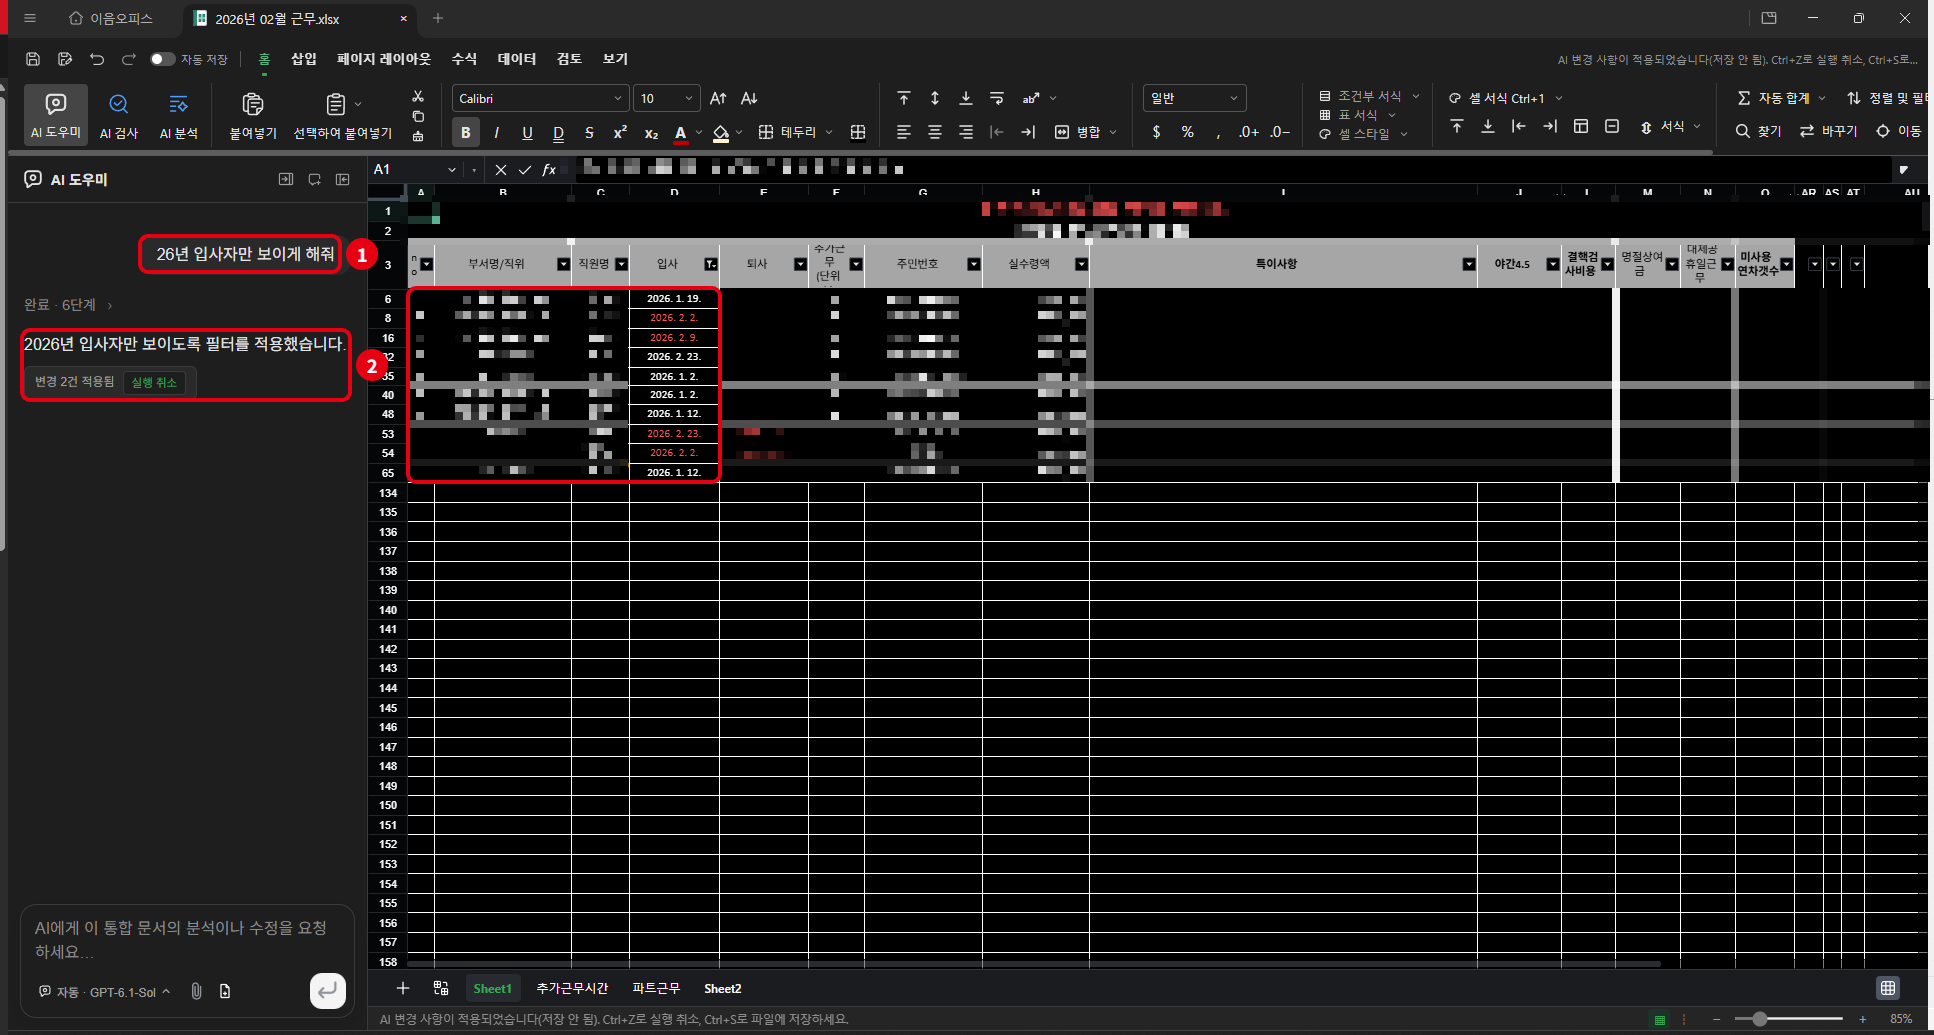Click the percent style icon
The height and width of the screenshot is (1035, 1934).
pos(1187,132)
